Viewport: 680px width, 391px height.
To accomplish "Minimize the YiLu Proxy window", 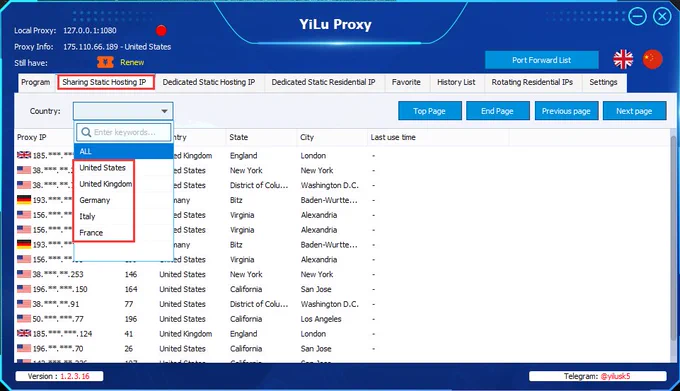I will 638,17.
